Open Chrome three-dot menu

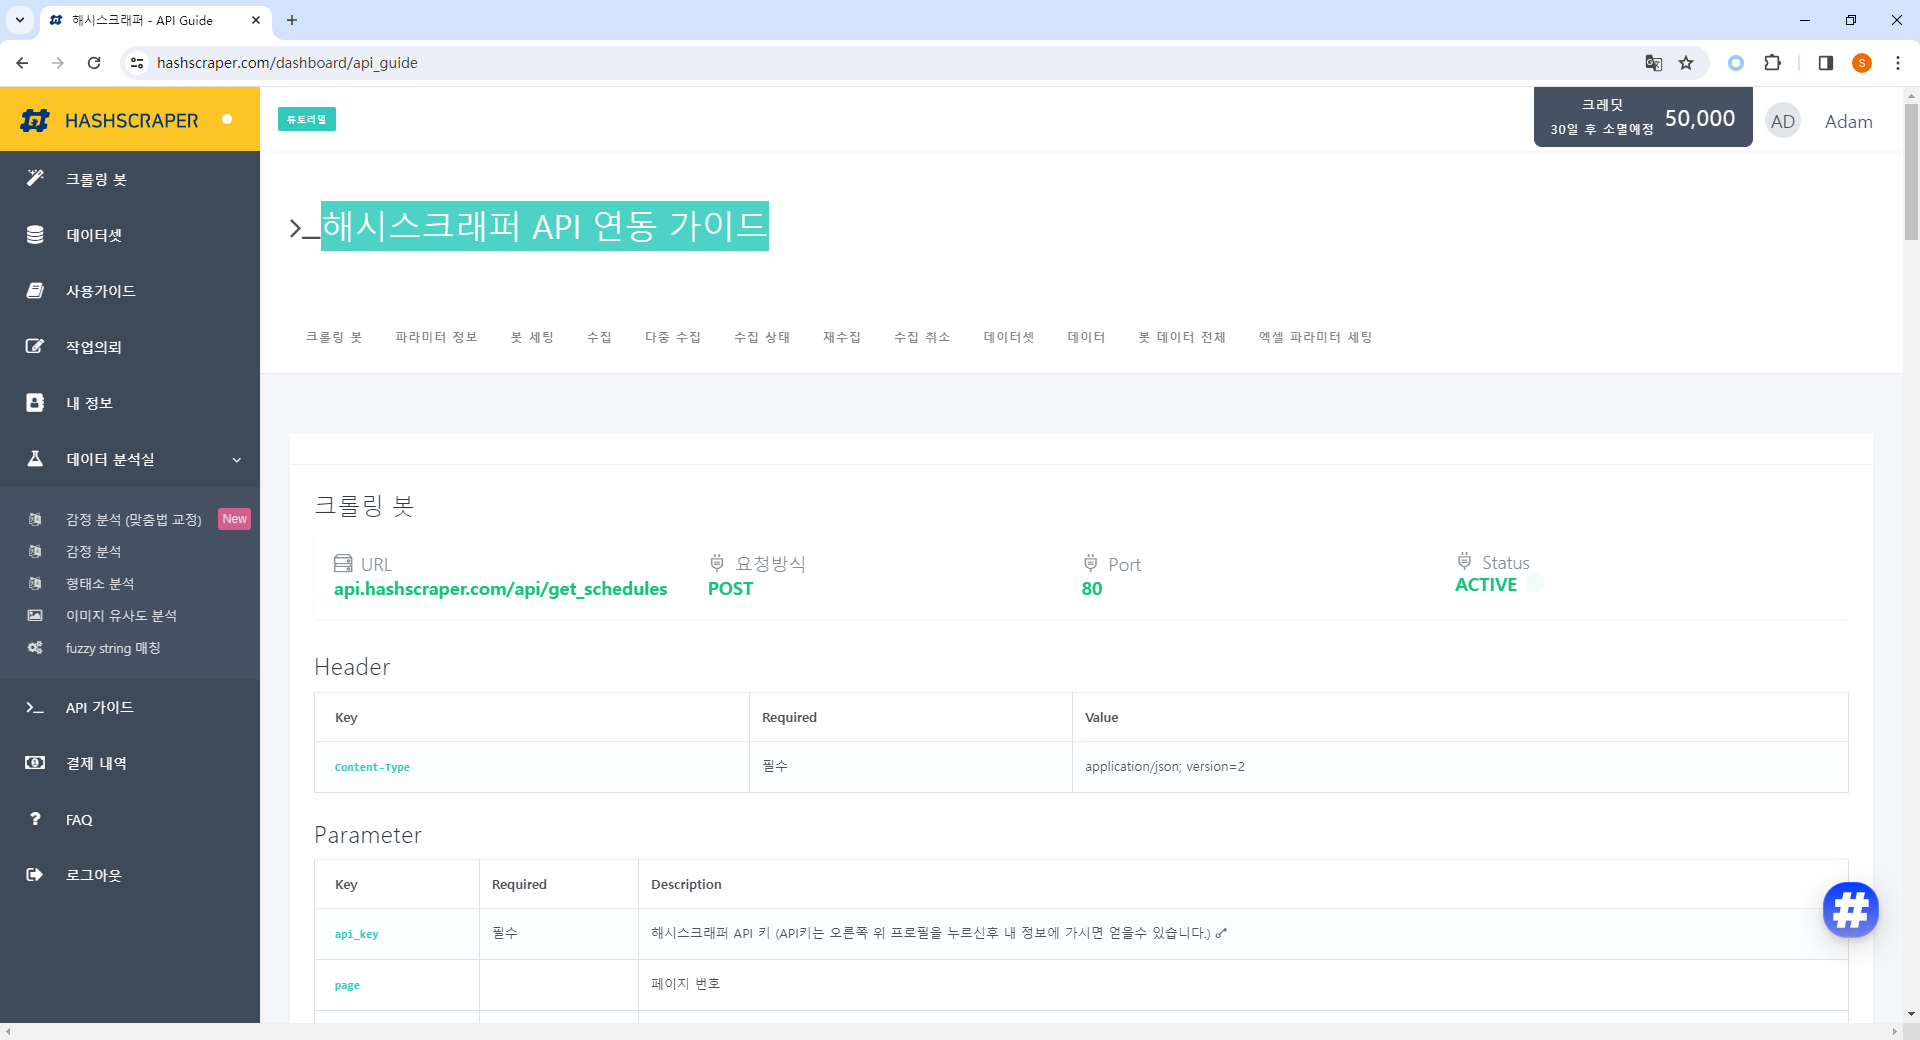(1898, 63)
